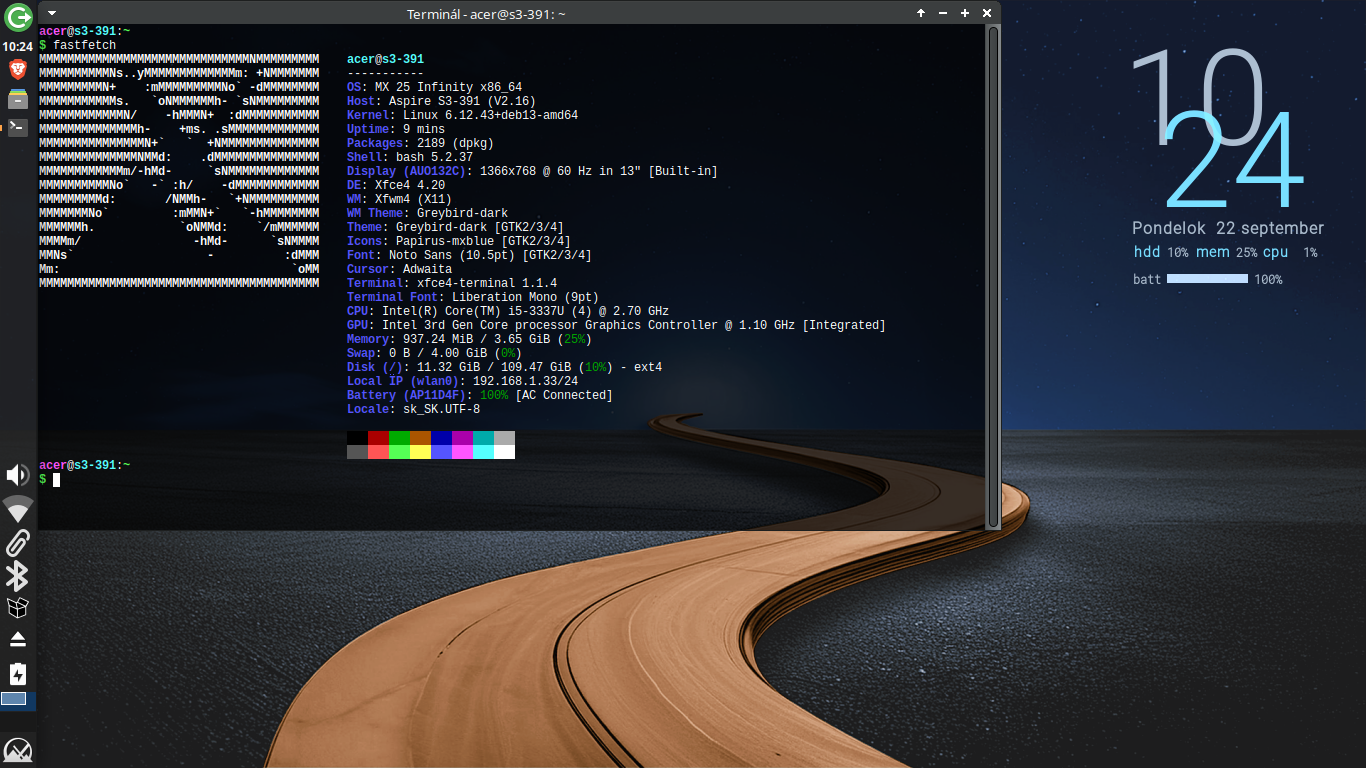Image resolution: width=1366 pixels, height=768 pixels.
Task: Click the 'Terminal: xfce4-terminal 1.1.4' line
Action: pos(452,283)
